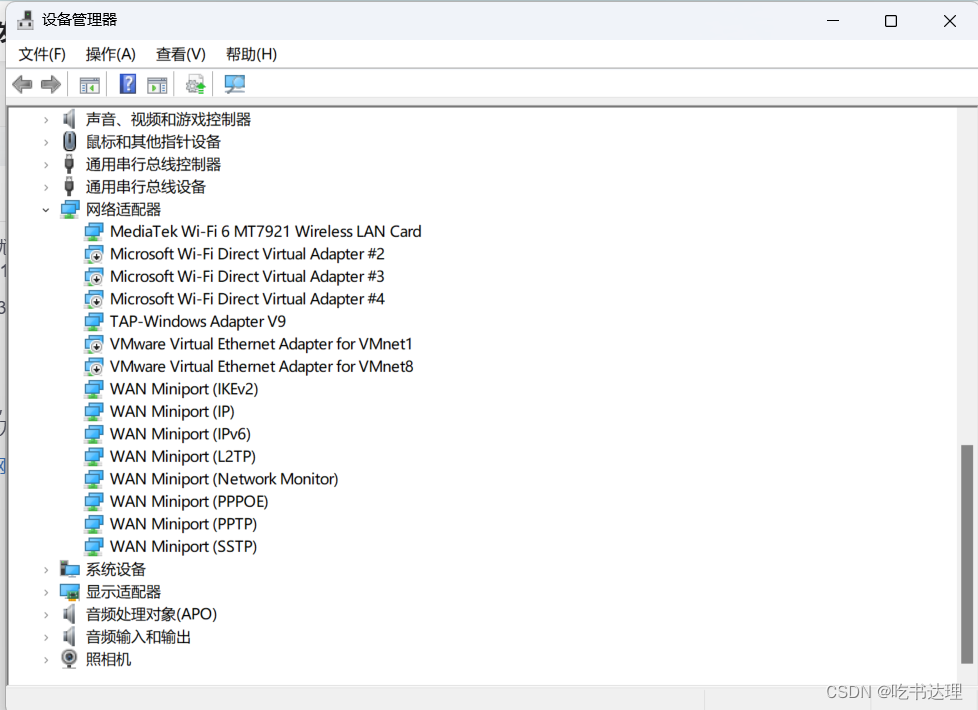This screenshot has width=978, height=710.
Task: Click the TAP-Windows Adapter V9 icon
Action: (x=94, y=321)
